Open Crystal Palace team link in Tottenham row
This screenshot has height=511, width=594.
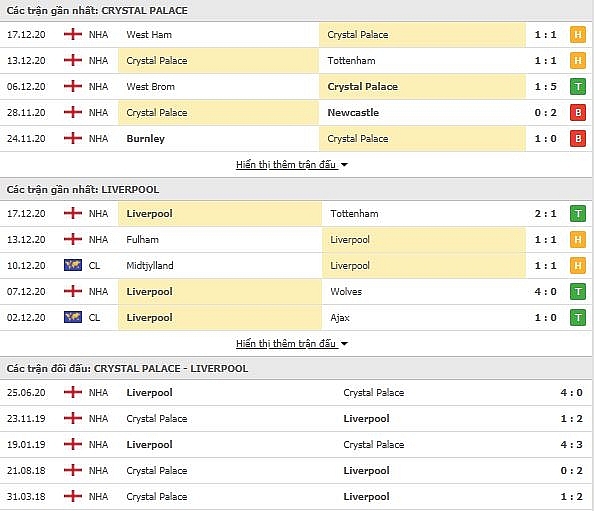tap(157, 61)
